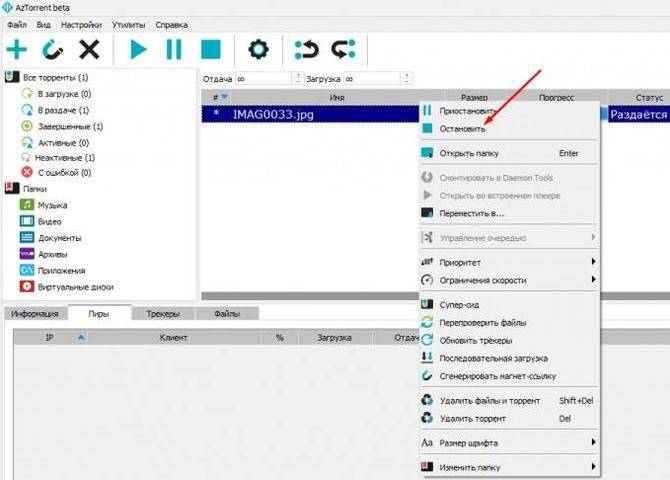The width and height of the screenshot is (670, 480).
Task: Sort peers by Загрузка column header
Action: click(335, 337)
